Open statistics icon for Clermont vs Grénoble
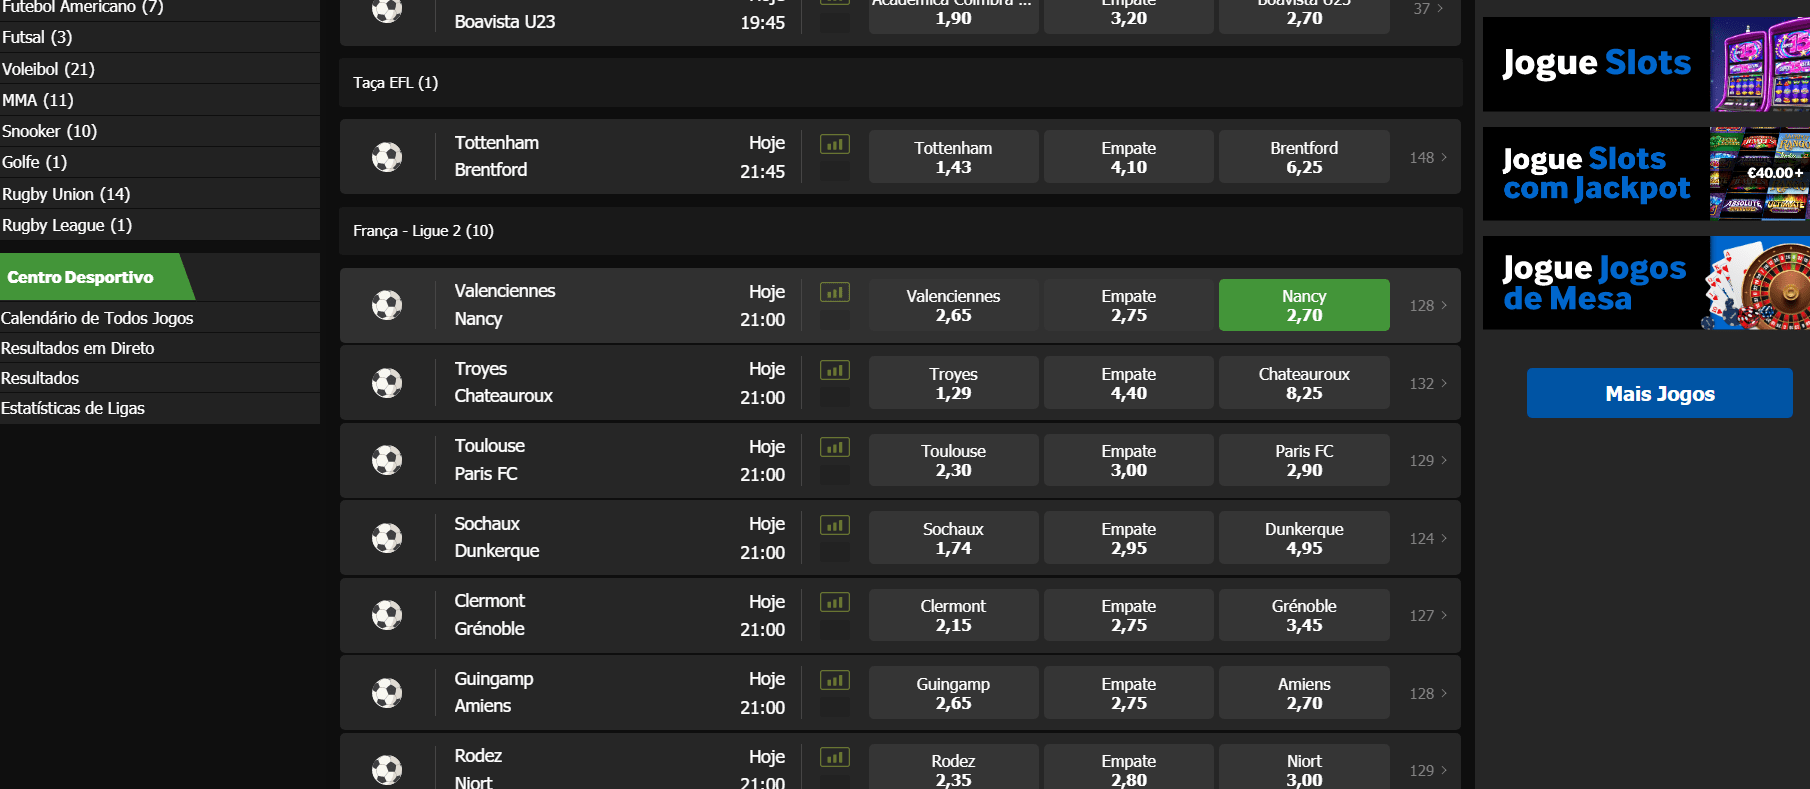The width and height of the screenshot is (1810, 789). [835, 602]
